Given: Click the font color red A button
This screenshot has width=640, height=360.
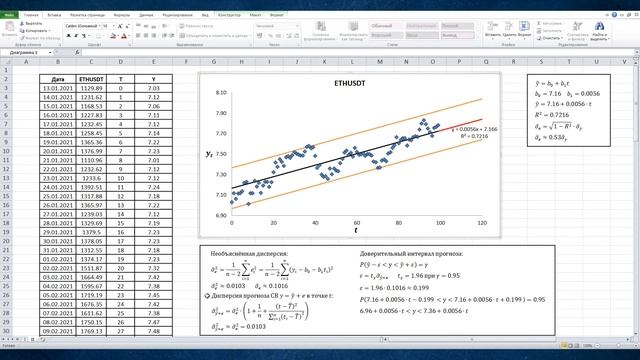Looking at the screenshot, I should [124, 36].
